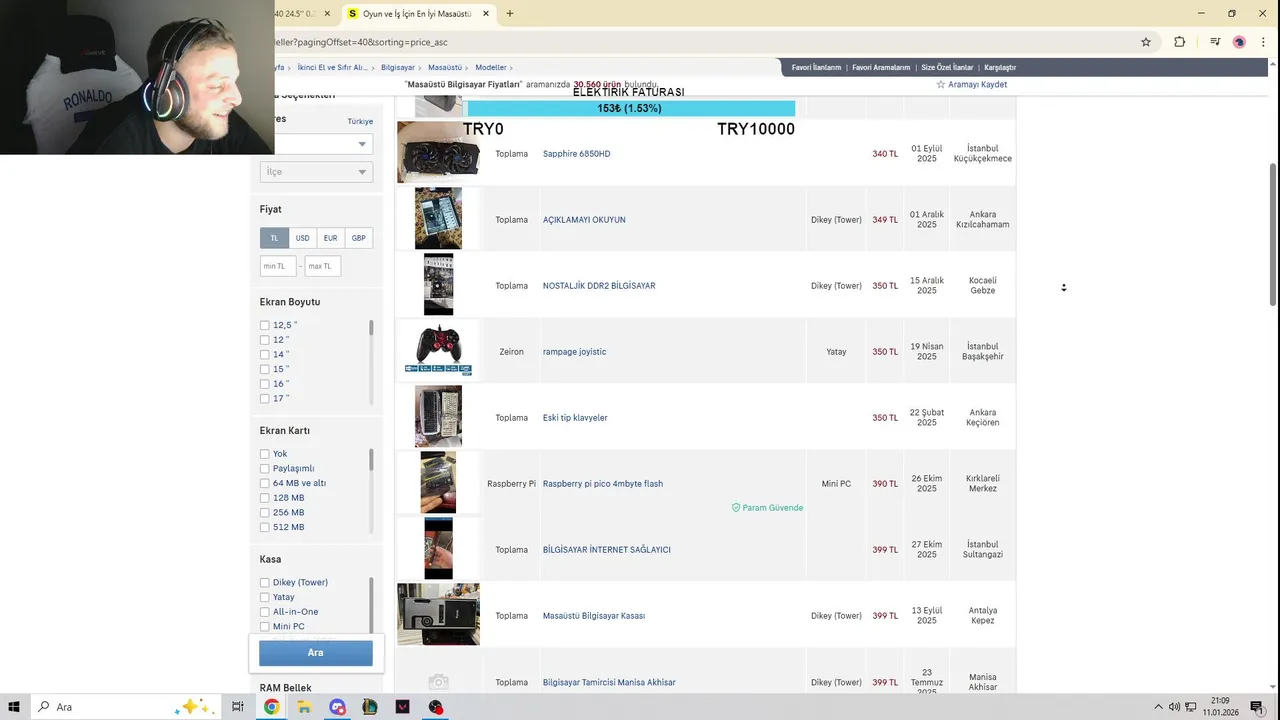Click the Sapphire 6850HD graphics card thumbnail
This screenshot has width=1280, height=720.
tap(438, 152)
